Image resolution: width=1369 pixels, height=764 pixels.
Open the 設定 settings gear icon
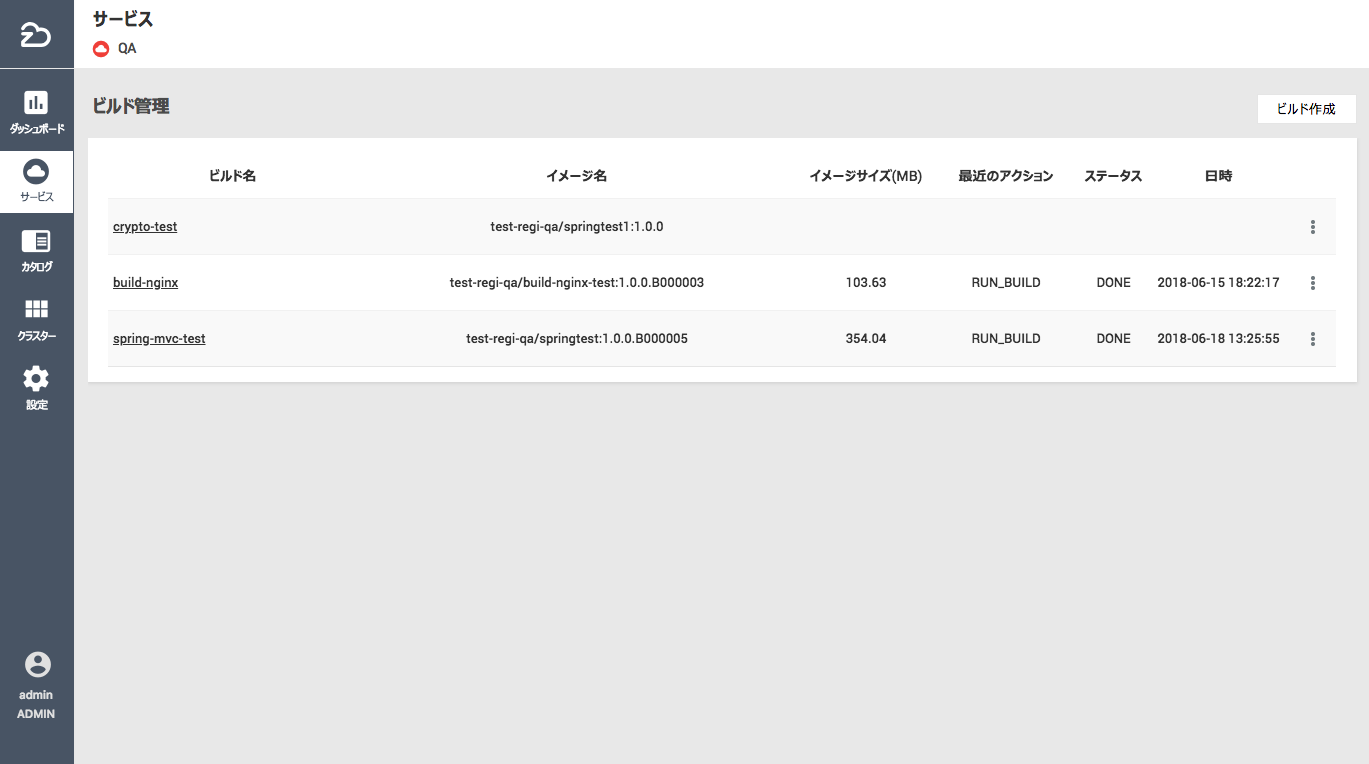coord(37,378)
